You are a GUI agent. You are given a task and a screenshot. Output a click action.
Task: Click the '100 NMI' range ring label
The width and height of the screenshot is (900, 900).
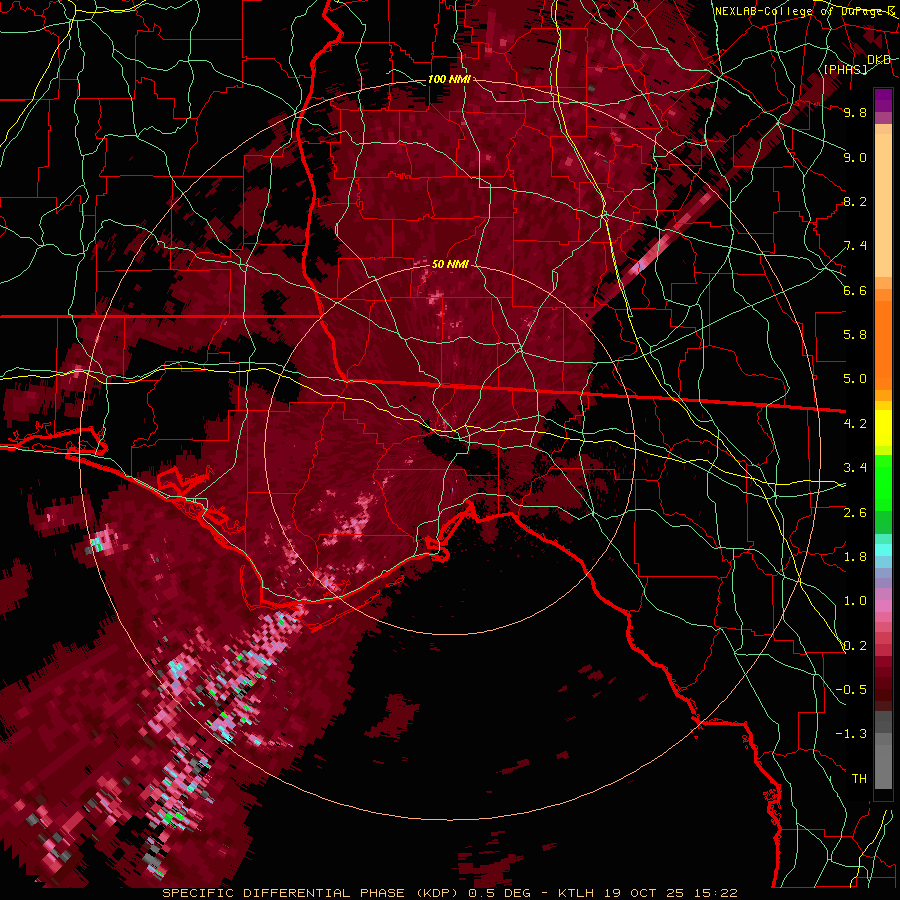[449, 79]
